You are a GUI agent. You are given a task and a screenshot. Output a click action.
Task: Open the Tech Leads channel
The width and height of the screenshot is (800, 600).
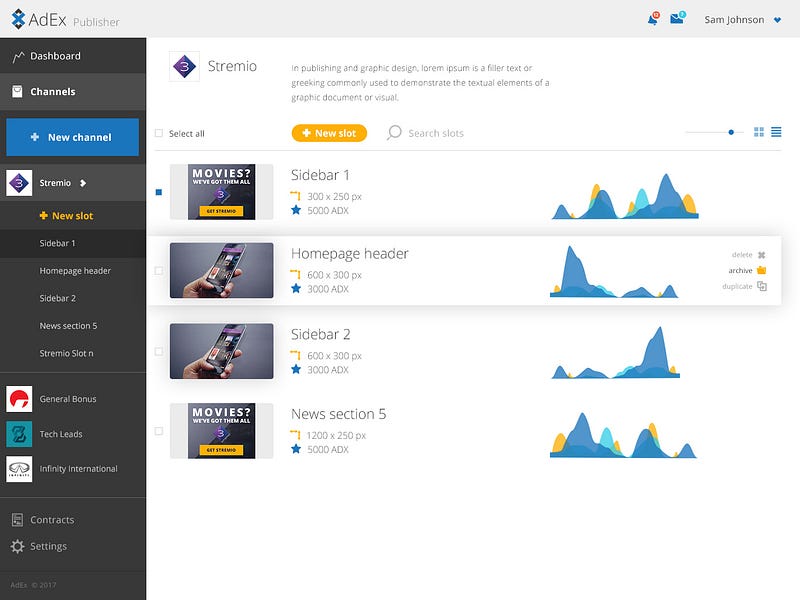coord(61,434)
